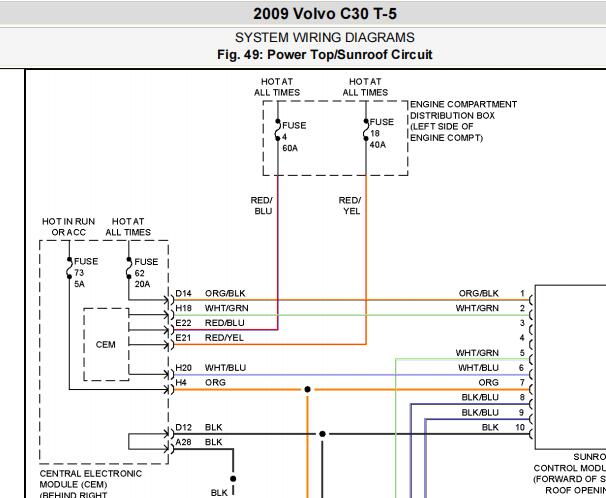Click 'HOT AT ALL TIMES' above Fuse 18
This screenshot has height=498, width=606.
tap(365, 87)
